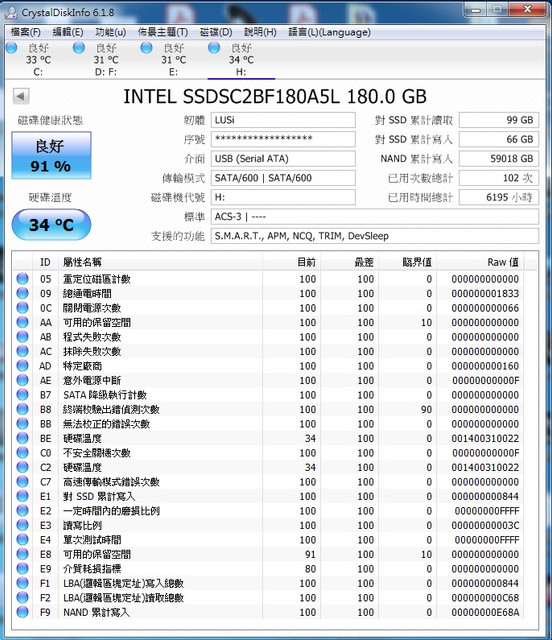Viewport: 552px width, 640px height.
Task: Open the 編輯(E) menu
Action: pos(68,32)
